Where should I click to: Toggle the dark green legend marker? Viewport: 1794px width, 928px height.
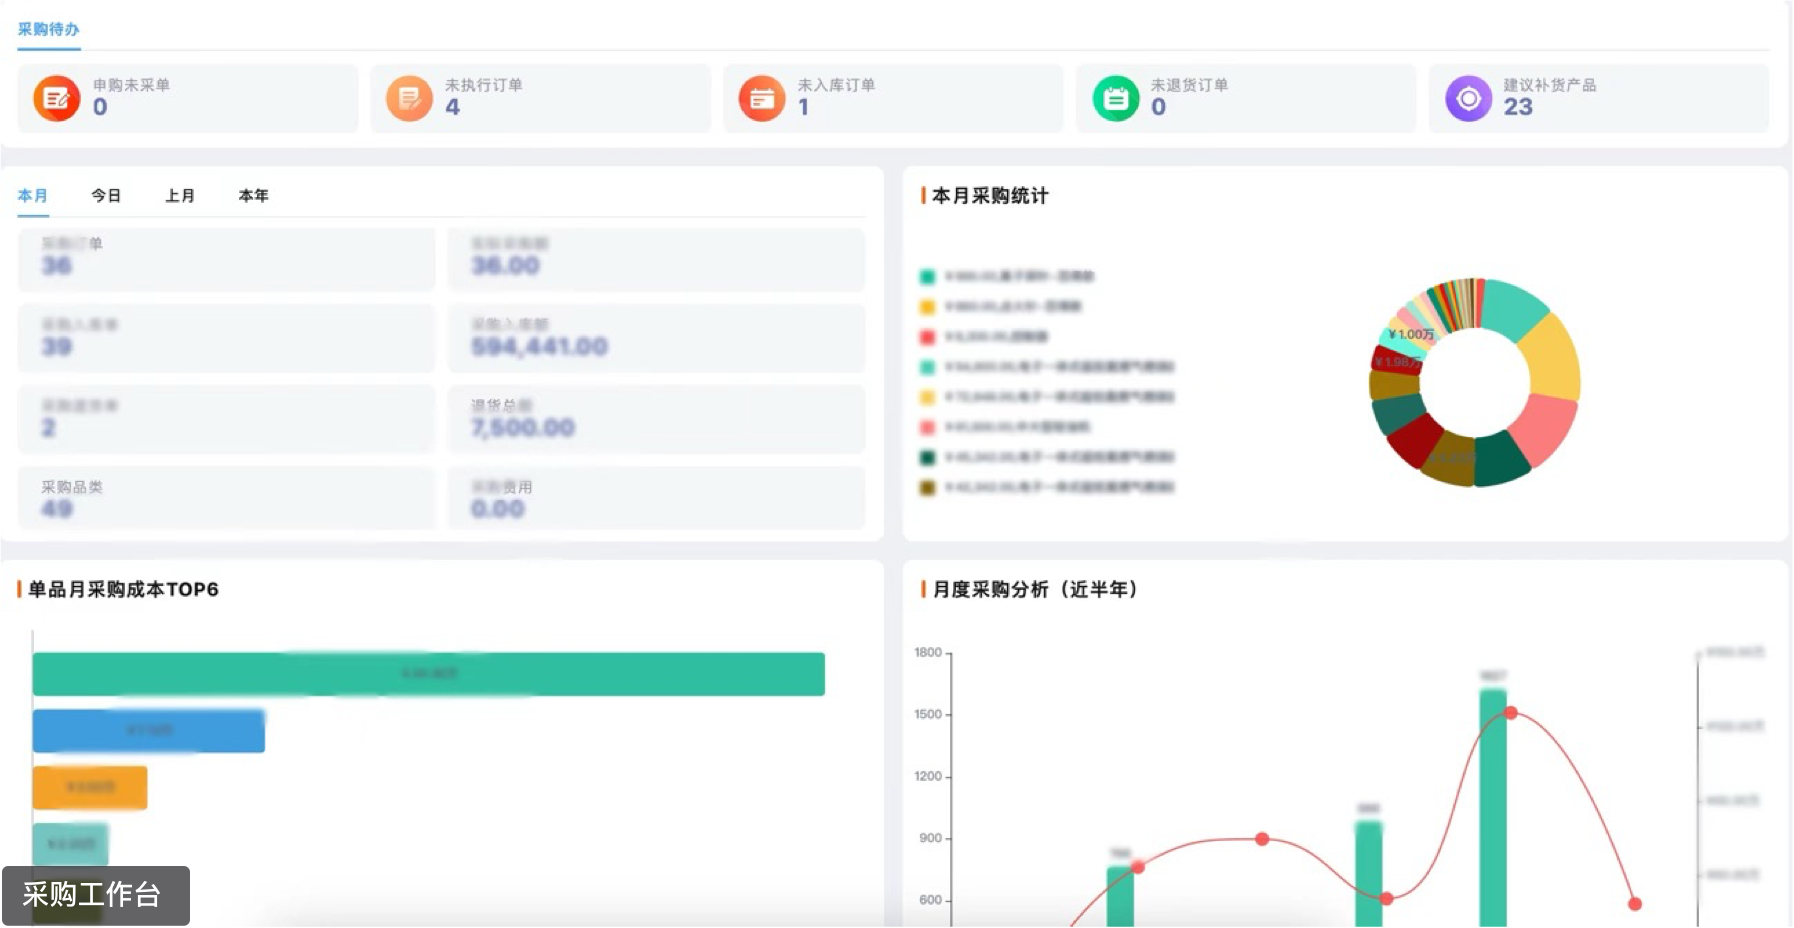[927, 457]
